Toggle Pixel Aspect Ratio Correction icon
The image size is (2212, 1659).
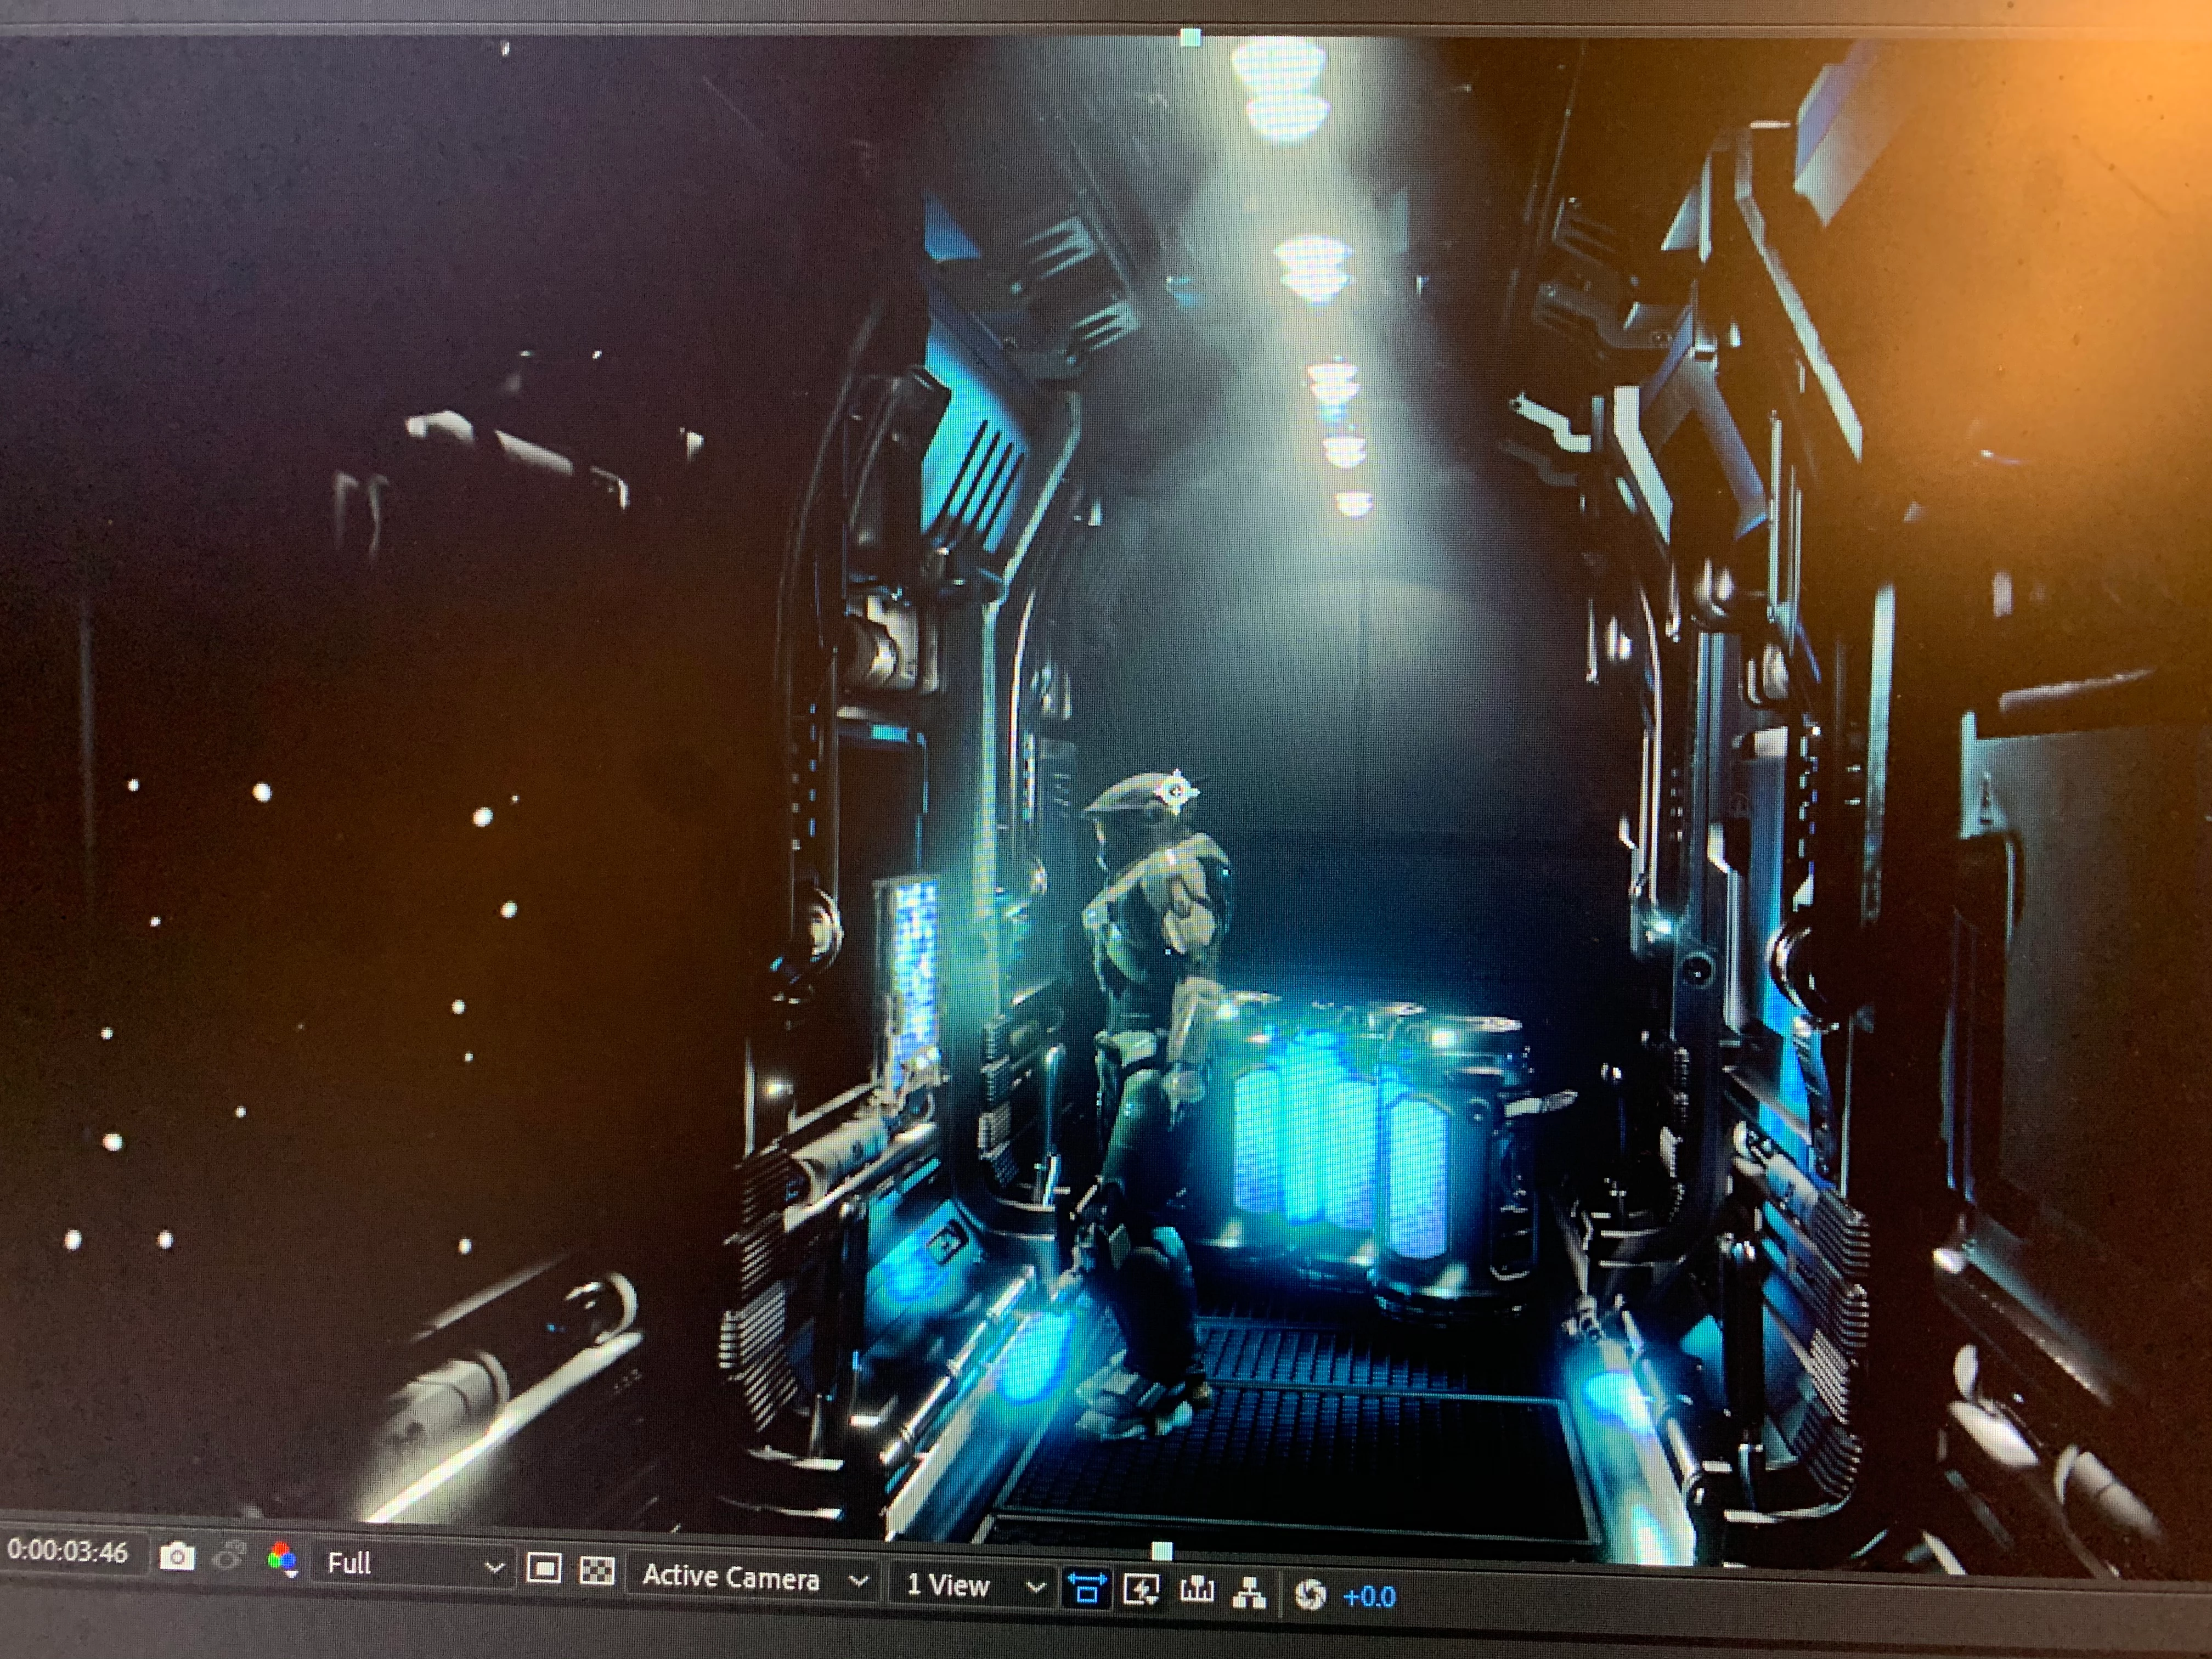click(x=1087, y=1588)
